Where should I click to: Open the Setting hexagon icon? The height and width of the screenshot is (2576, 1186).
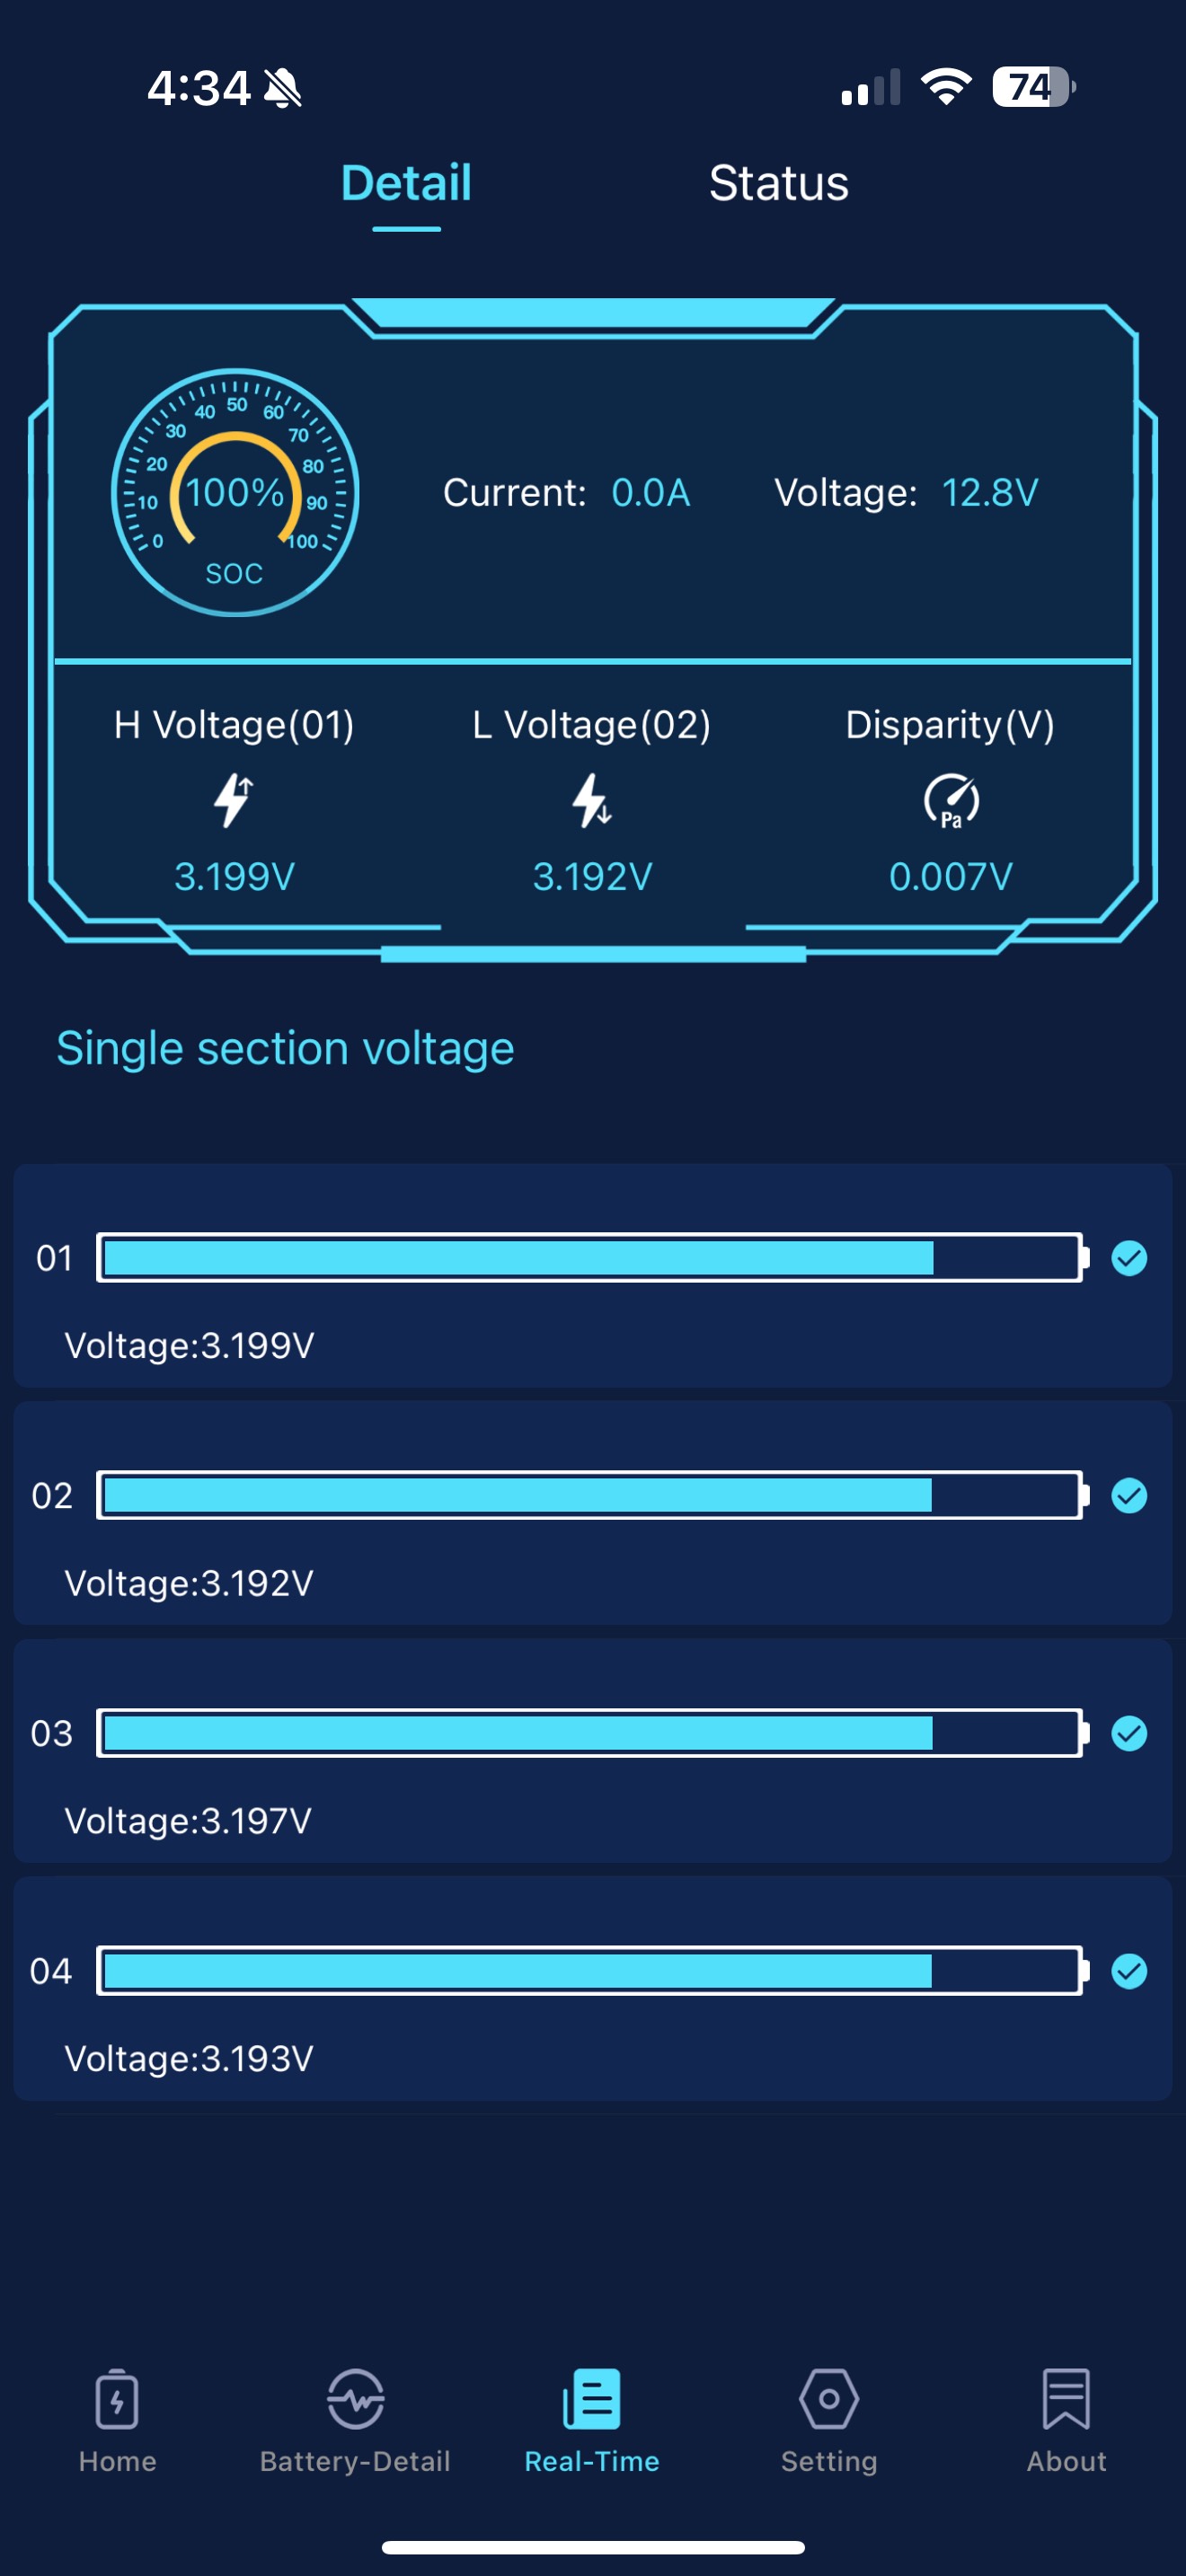pyautogui.click(x=829, y=2399)
